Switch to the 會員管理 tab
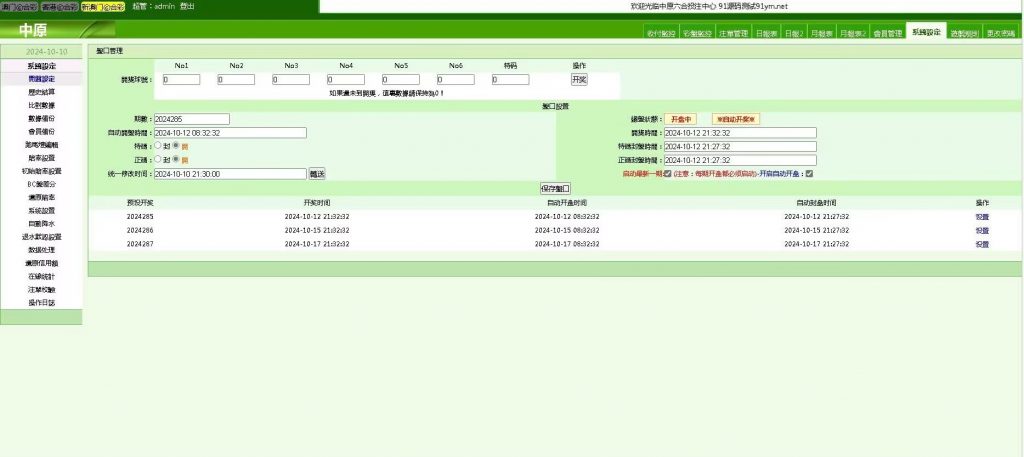 click(888, 33)
